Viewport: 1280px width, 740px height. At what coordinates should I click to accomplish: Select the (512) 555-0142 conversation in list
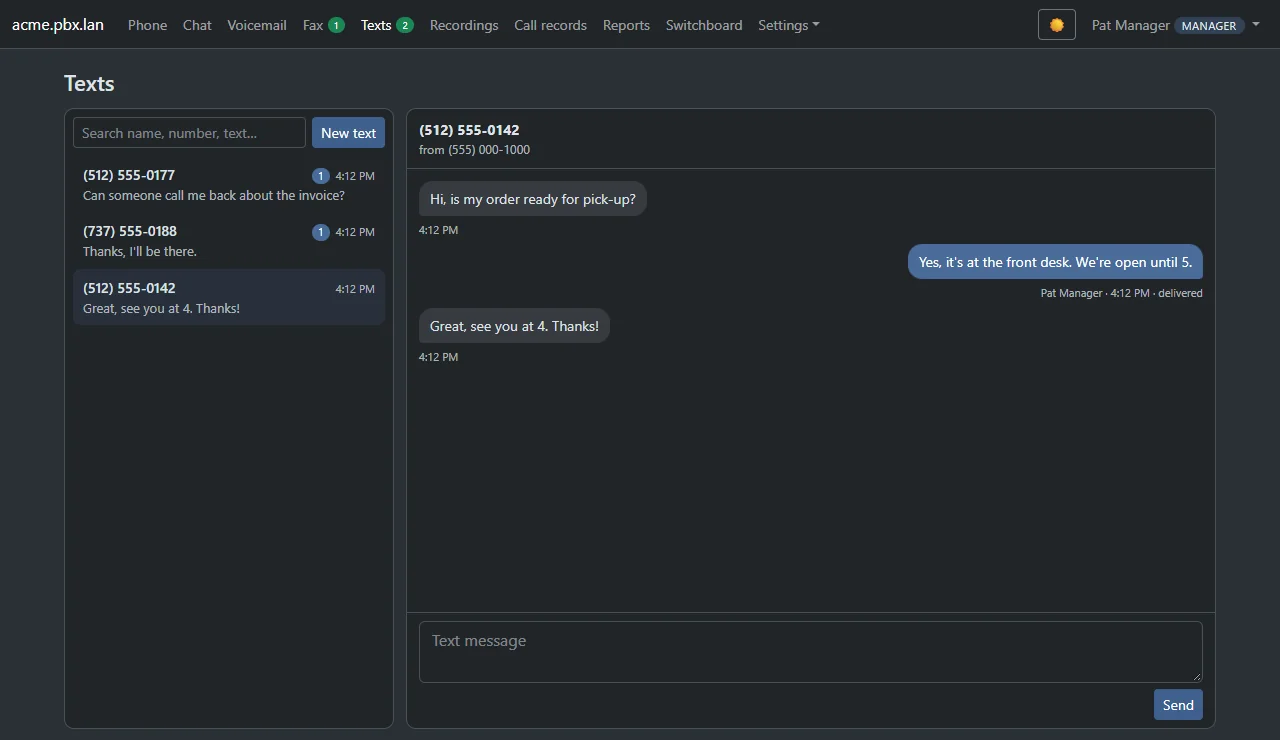(229, 297)
